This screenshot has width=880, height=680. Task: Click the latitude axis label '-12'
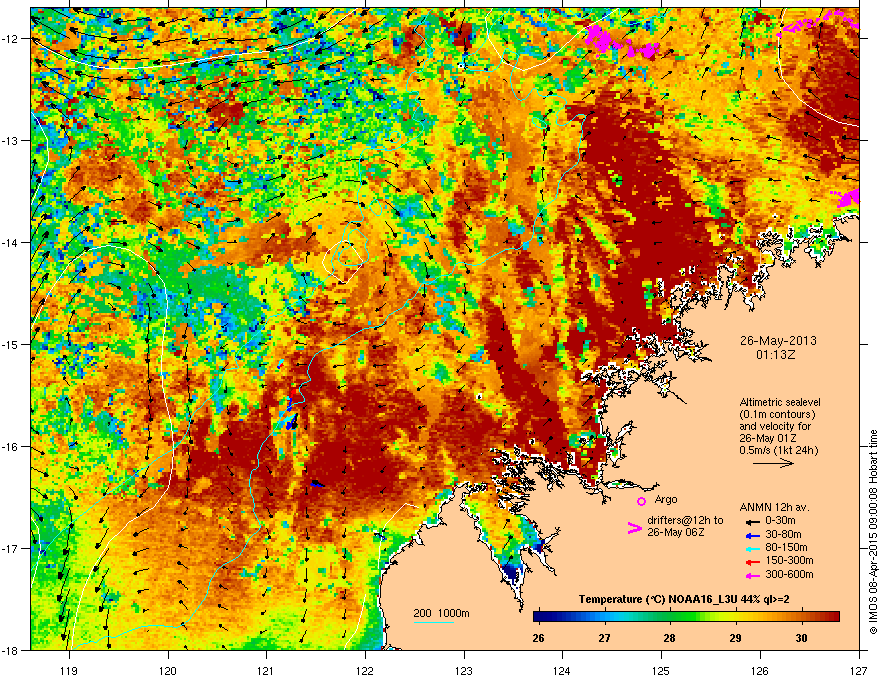[x=10, y=39]
